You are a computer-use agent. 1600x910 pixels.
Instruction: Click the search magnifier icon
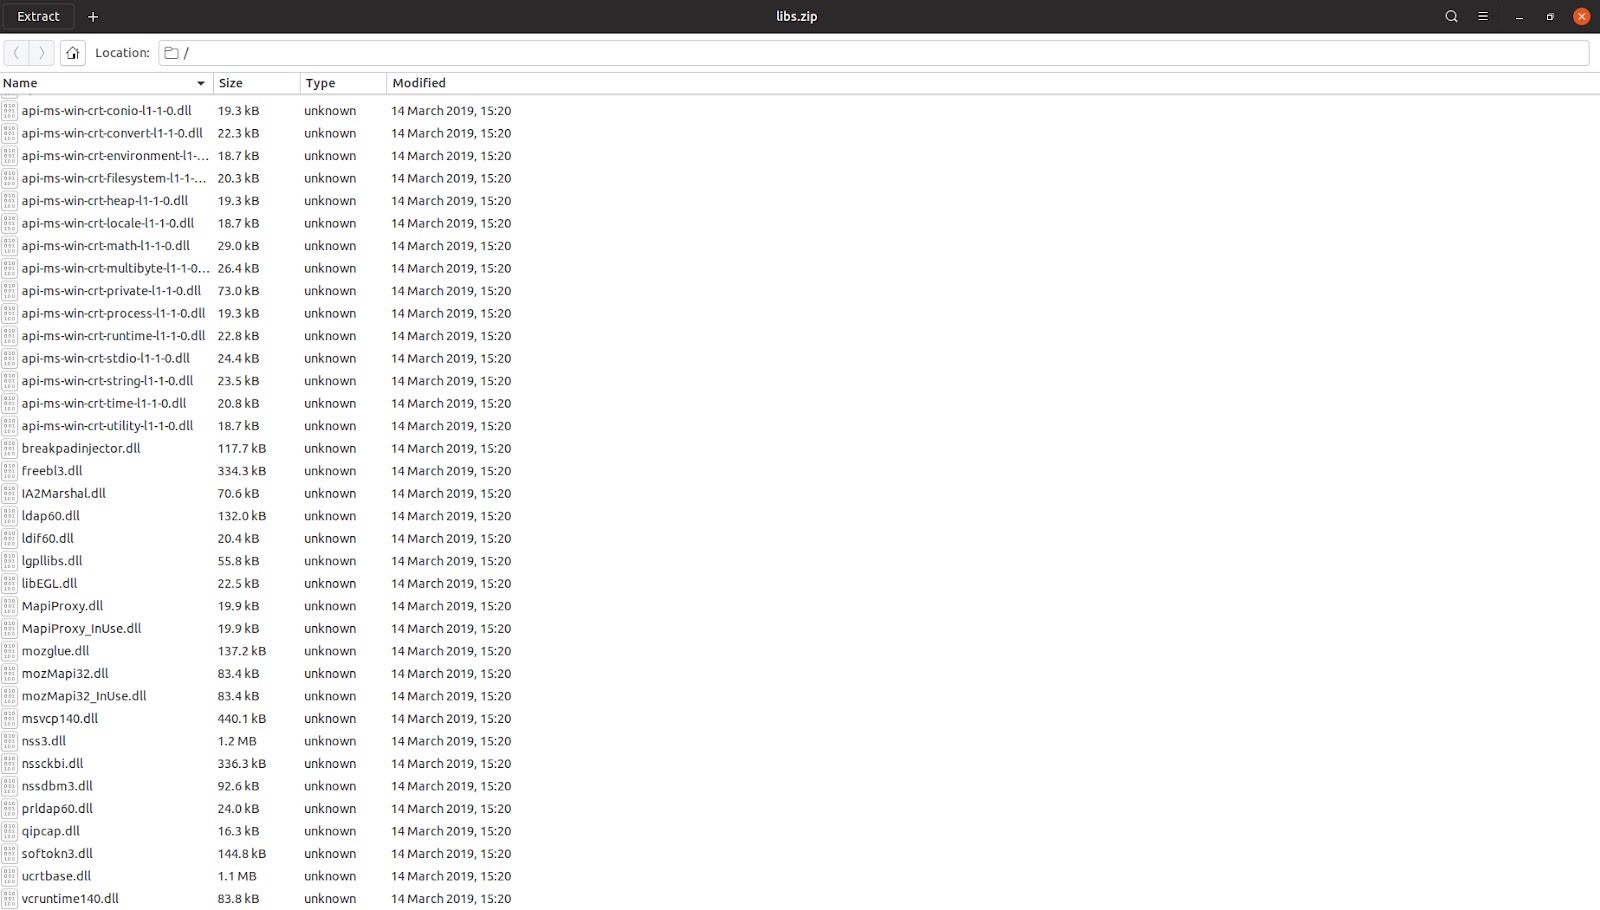click(1451, 16)
